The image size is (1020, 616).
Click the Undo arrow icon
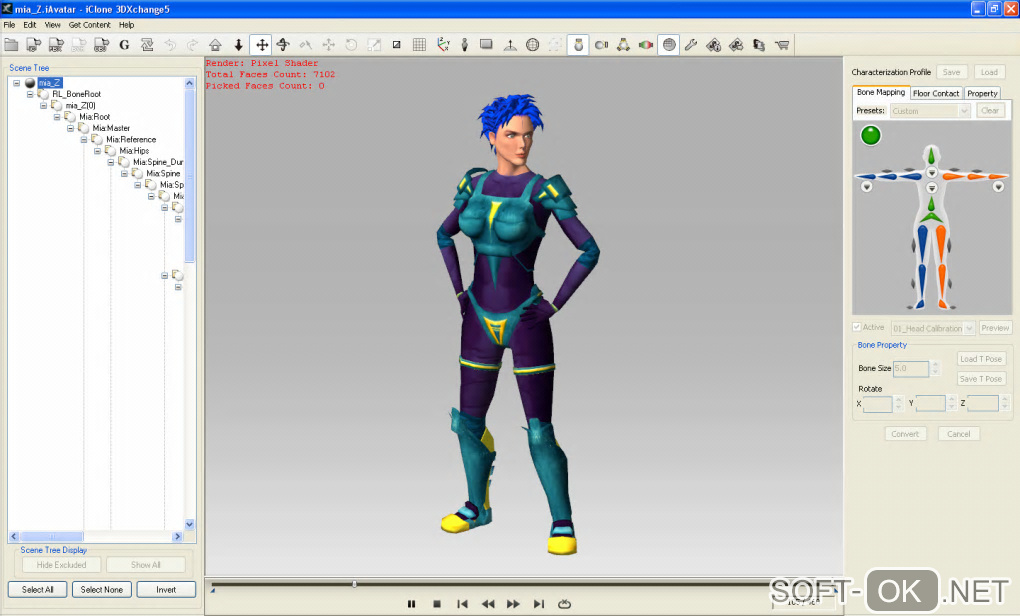click(x=170, y=45)
